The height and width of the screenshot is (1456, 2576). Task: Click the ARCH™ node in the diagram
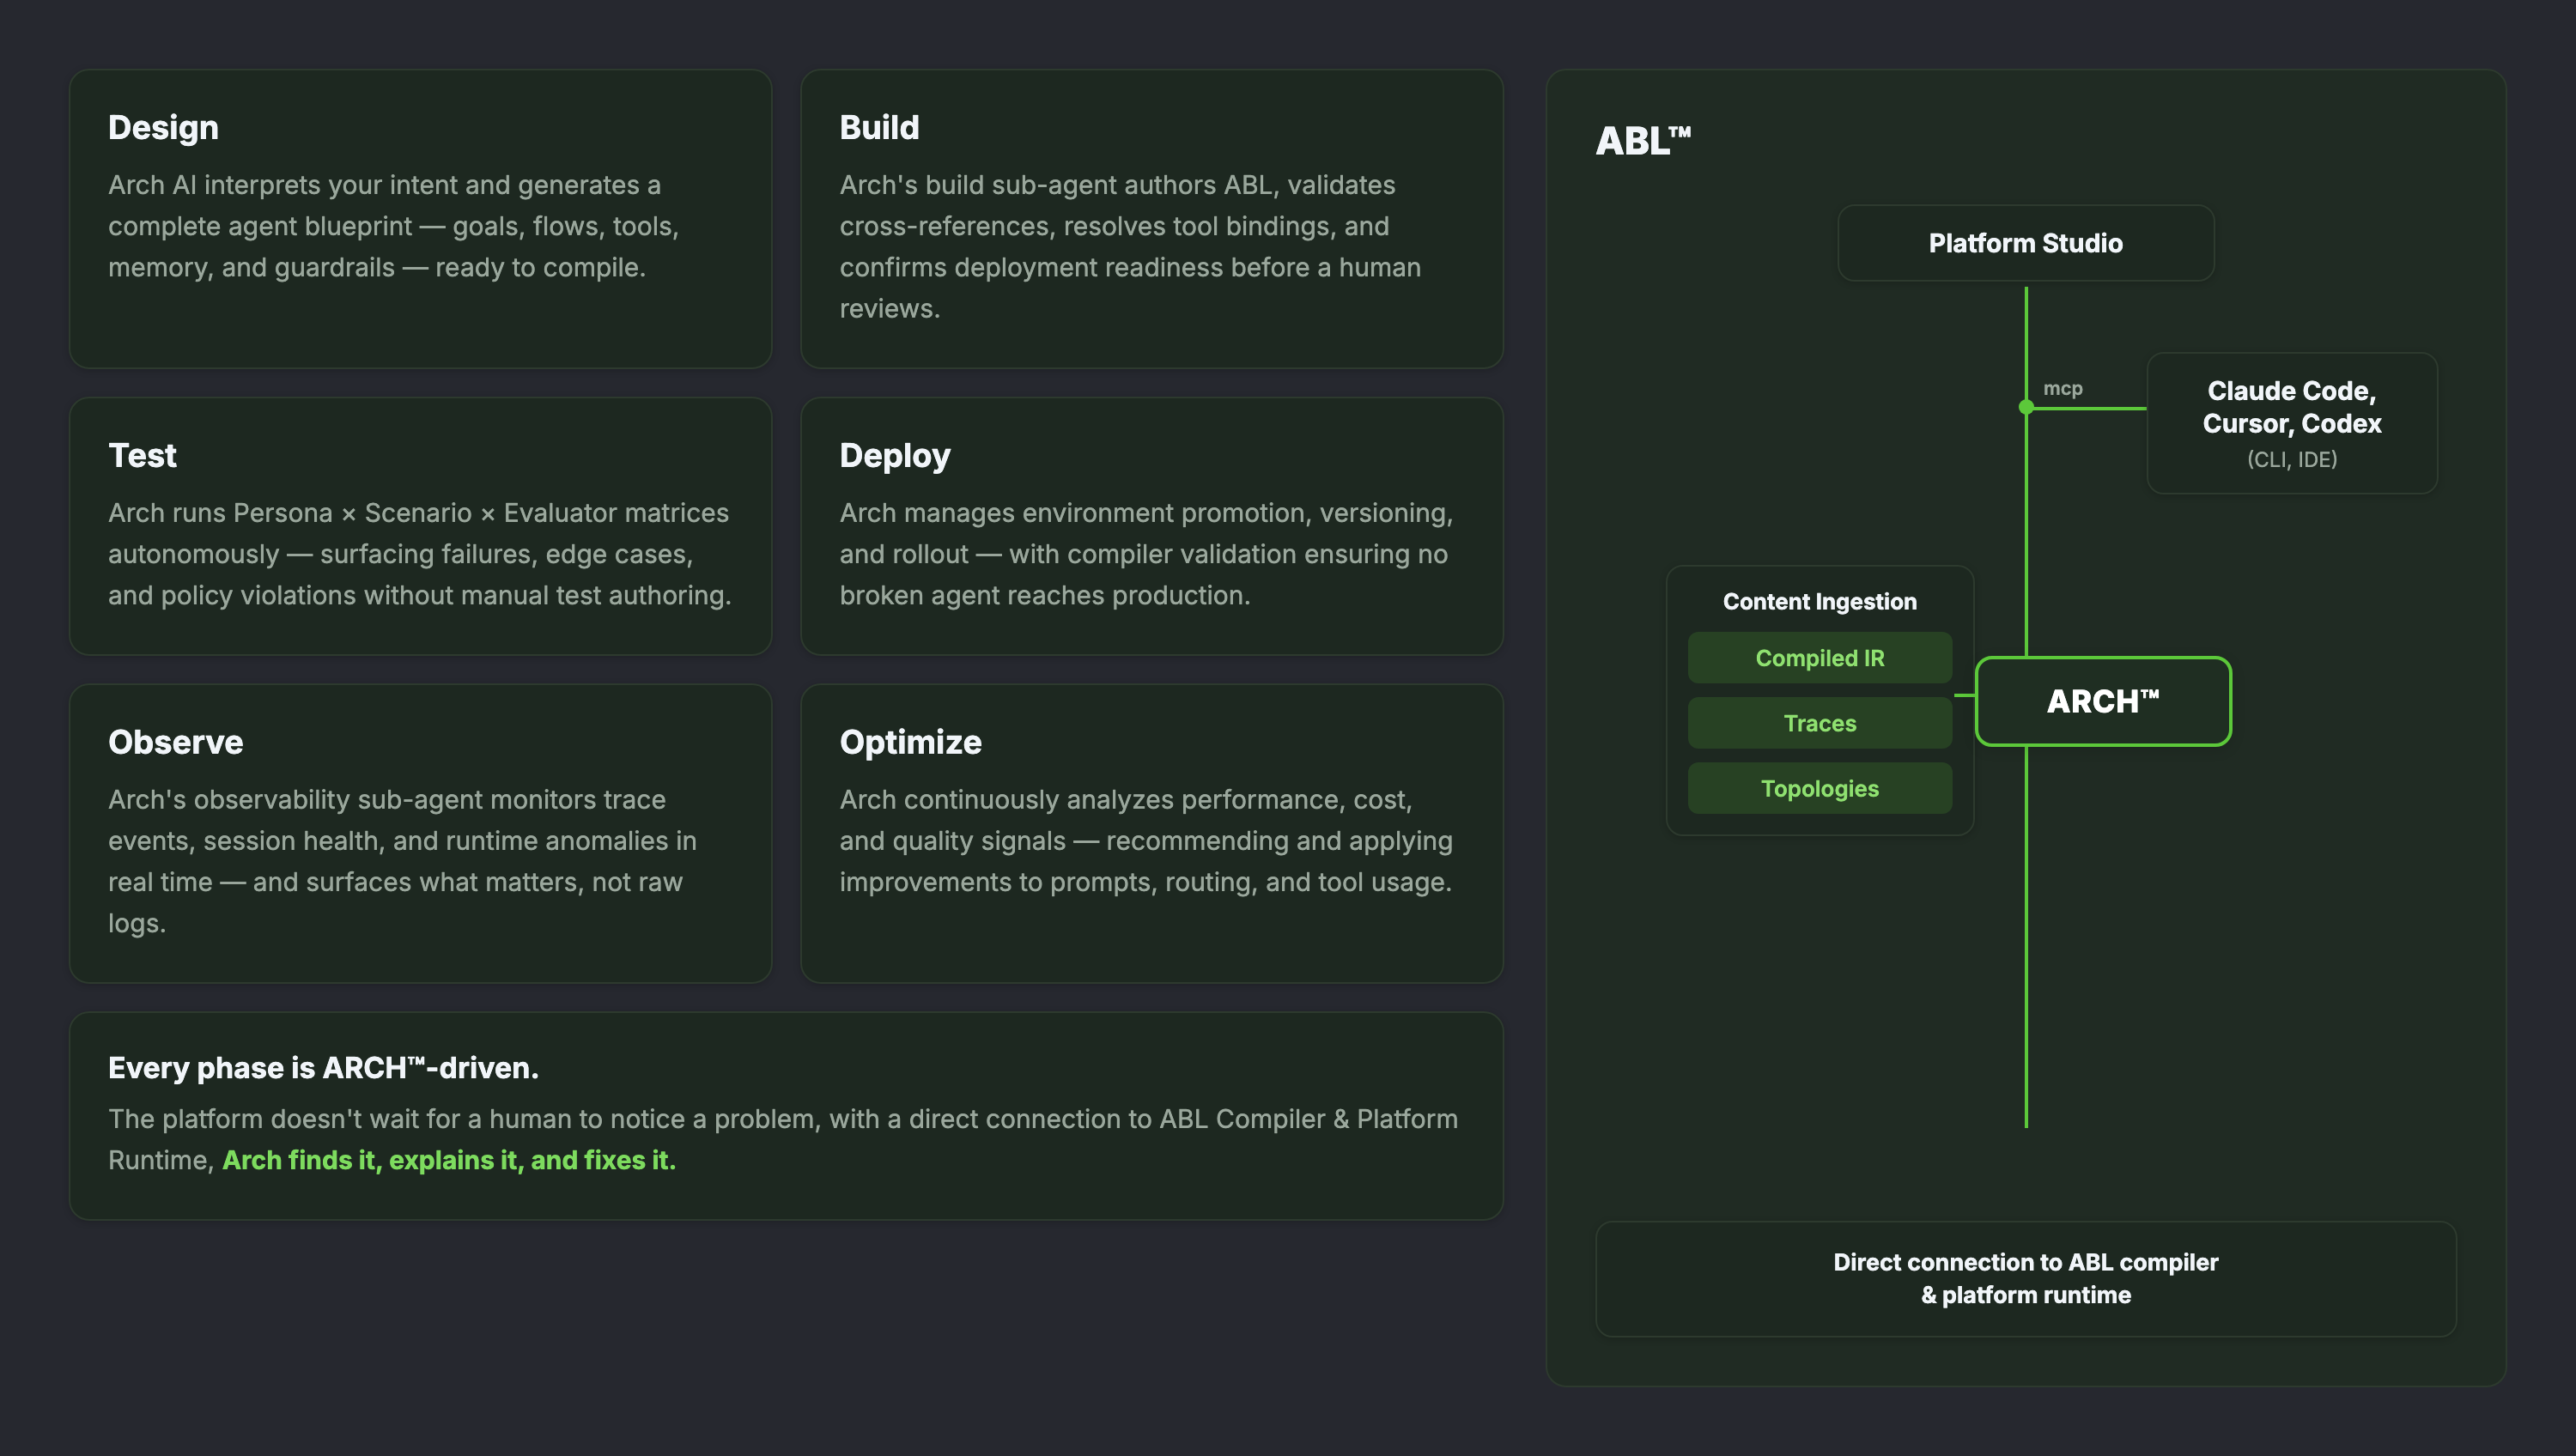(x=2103, y=701)
